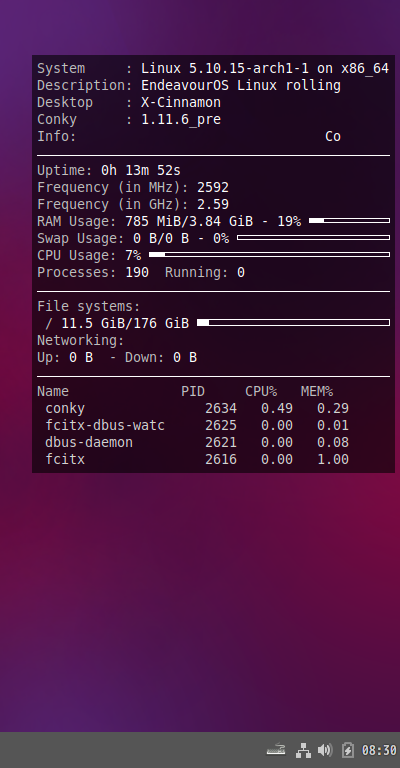
Task: Click the RAM Usage progress bar
Action: [350, 220]
